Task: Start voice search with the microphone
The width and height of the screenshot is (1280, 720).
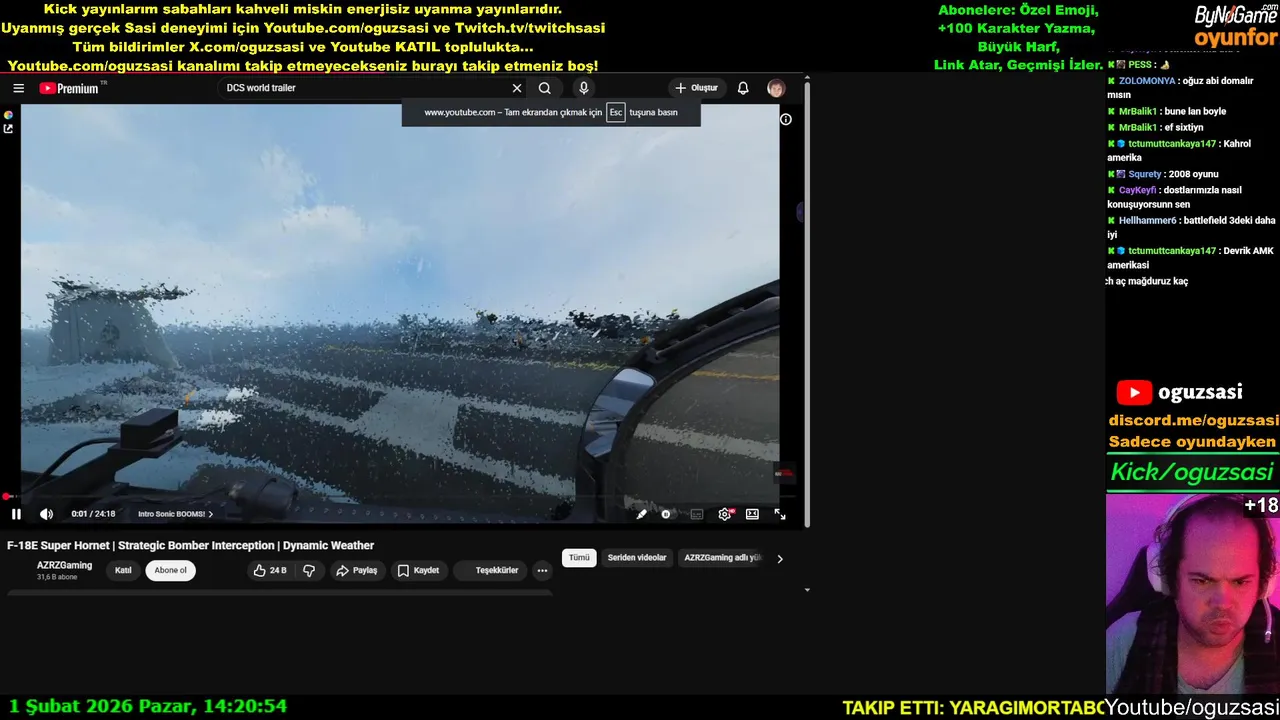Action: tap(584, 88)
